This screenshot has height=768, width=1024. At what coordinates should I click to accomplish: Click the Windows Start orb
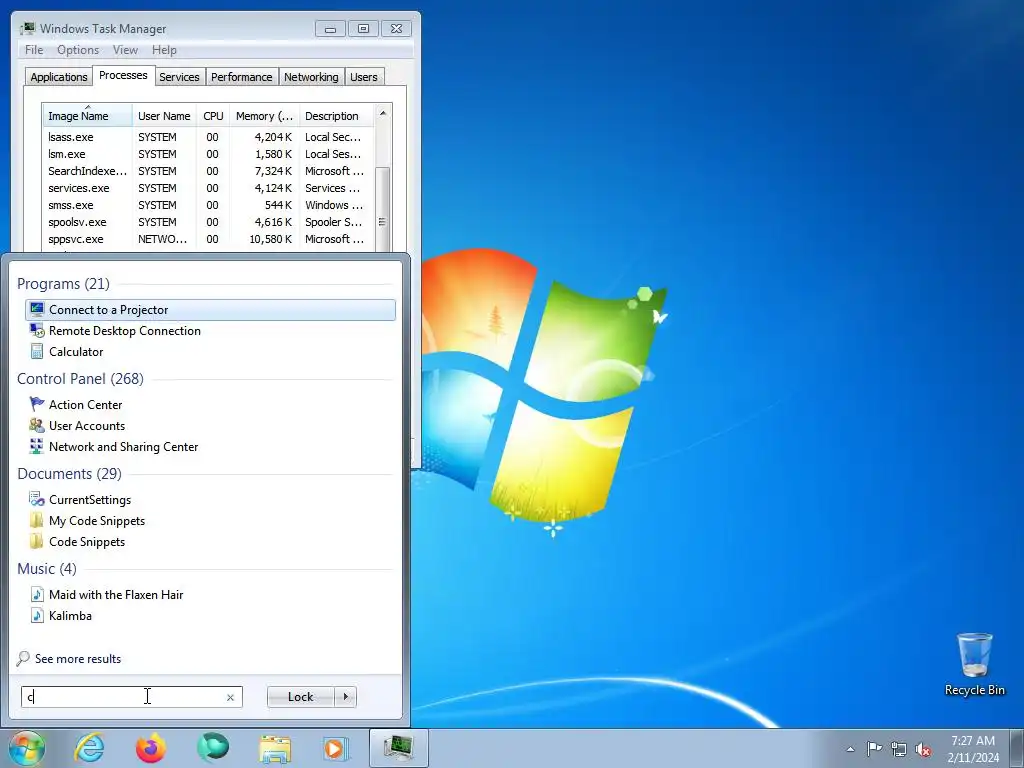click(27, 748)
